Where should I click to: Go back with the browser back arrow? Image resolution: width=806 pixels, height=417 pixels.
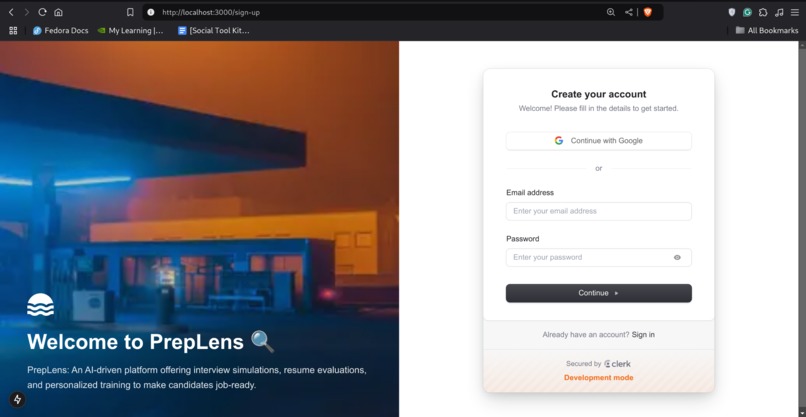pyautogui.click(x=11, y=12)
